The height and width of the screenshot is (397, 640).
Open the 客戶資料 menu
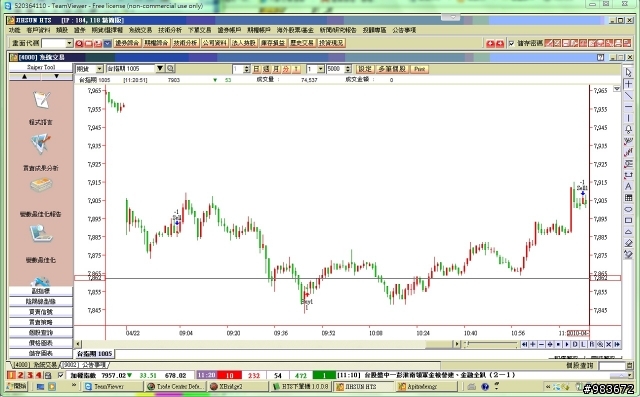[x=38, y=30]
